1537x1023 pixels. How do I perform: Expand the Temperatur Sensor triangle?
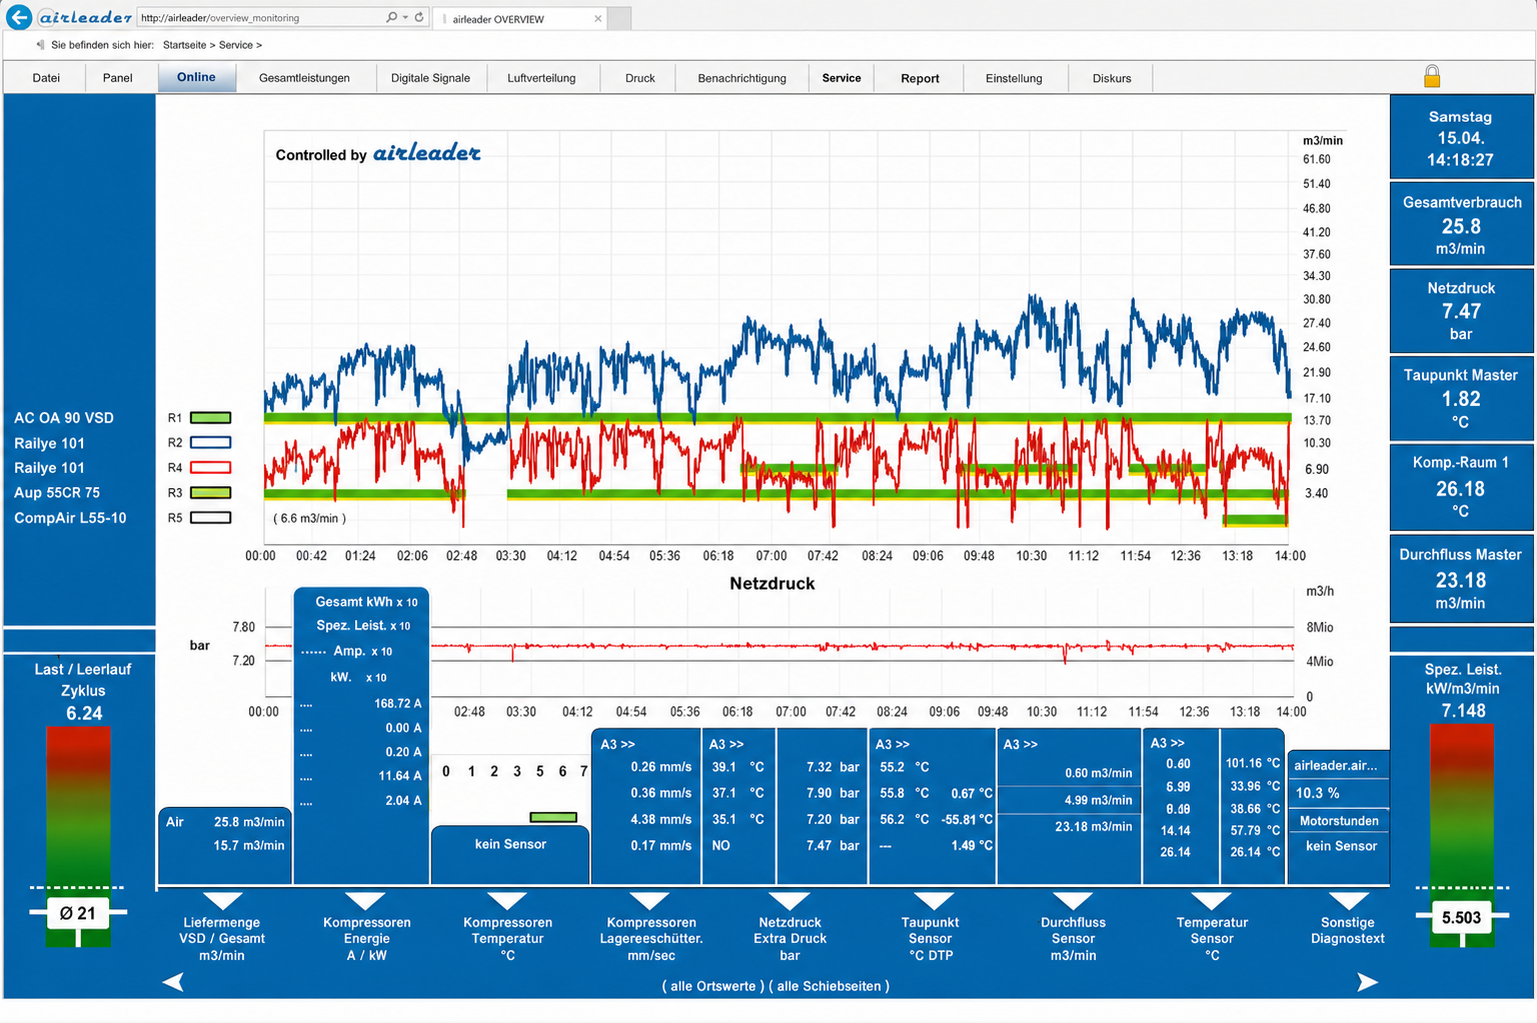click(1211, 901)
